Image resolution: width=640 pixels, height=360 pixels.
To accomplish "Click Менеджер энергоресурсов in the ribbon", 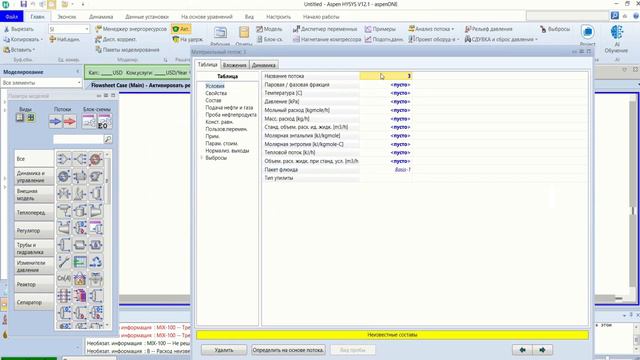I will coord(131,29).
